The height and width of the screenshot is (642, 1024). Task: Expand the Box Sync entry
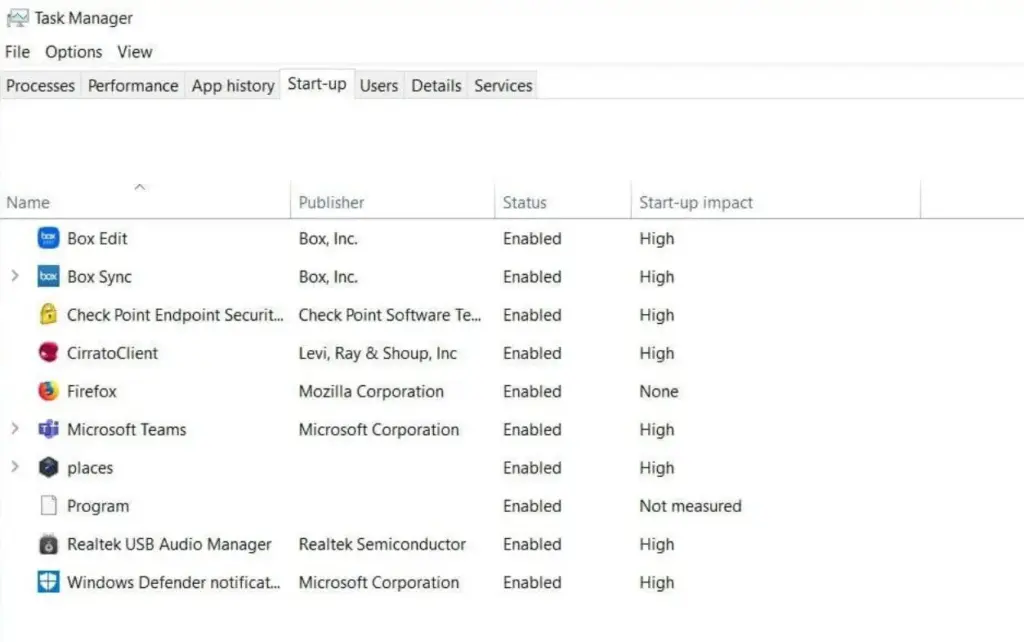point(14,277)
